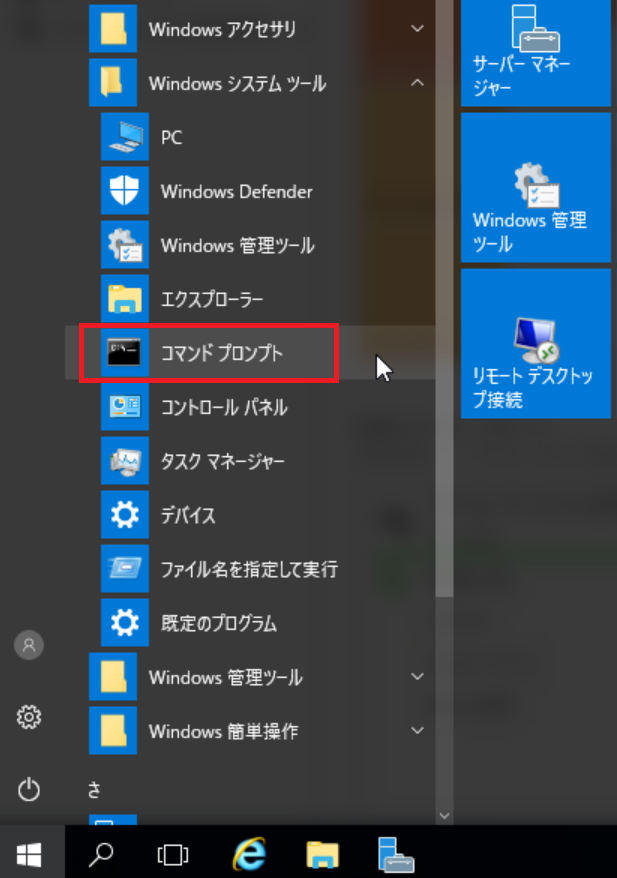Select the デバイス text entry
This screenshot has height=878, width=617.
[x=188, y=515]
